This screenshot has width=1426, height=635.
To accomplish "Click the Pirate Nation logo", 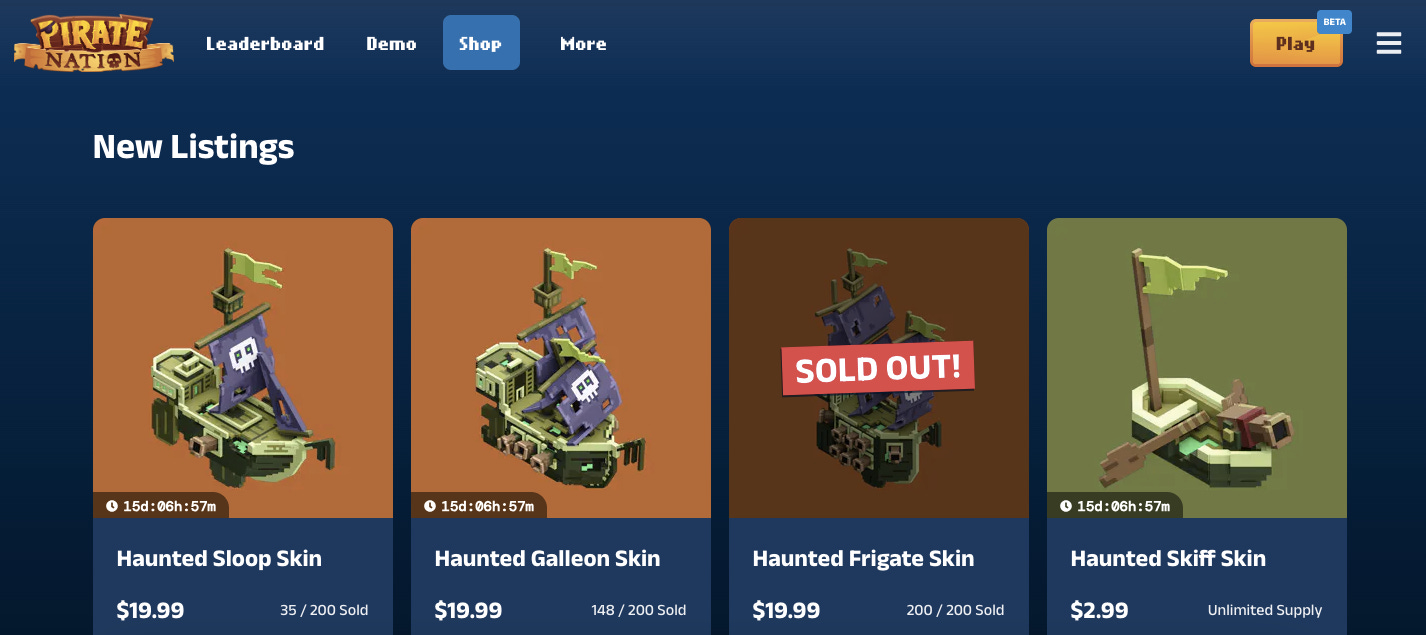I will (x=93, y=43).
